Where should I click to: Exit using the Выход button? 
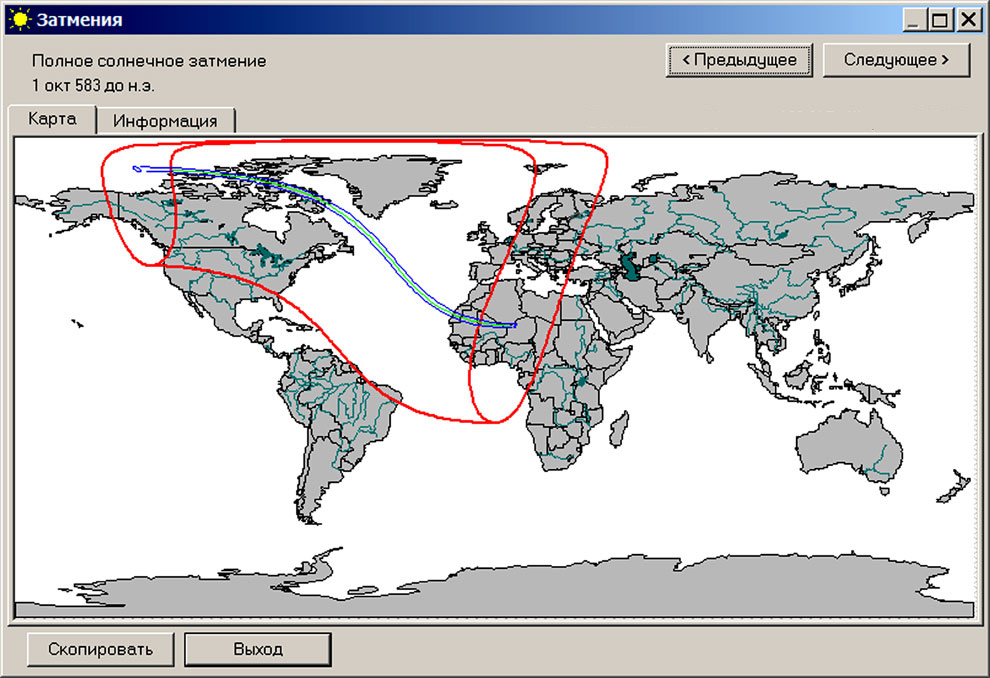pos(257,649)
